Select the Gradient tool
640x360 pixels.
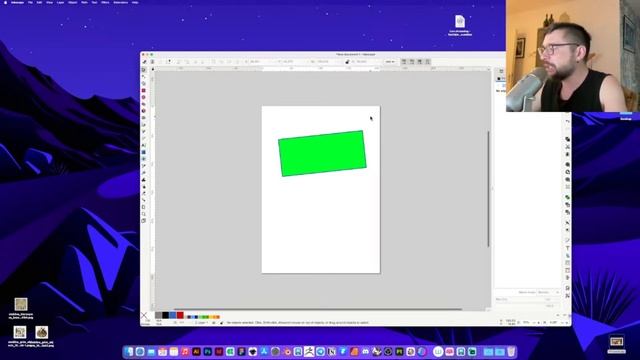click(x=144, y=152)
